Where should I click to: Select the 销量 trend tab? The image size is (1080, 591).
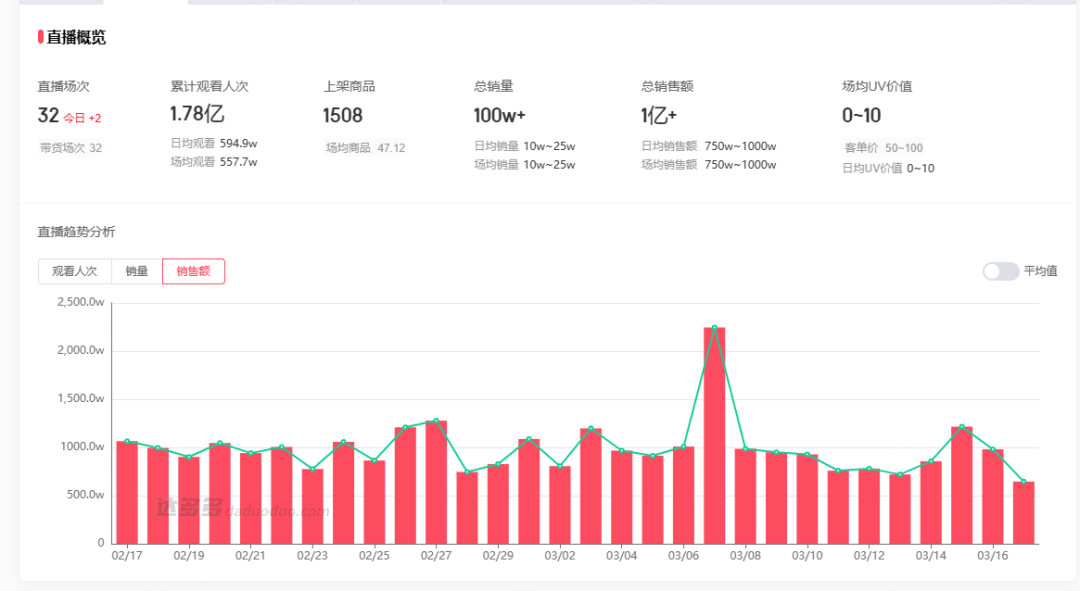tap(137, 271)
